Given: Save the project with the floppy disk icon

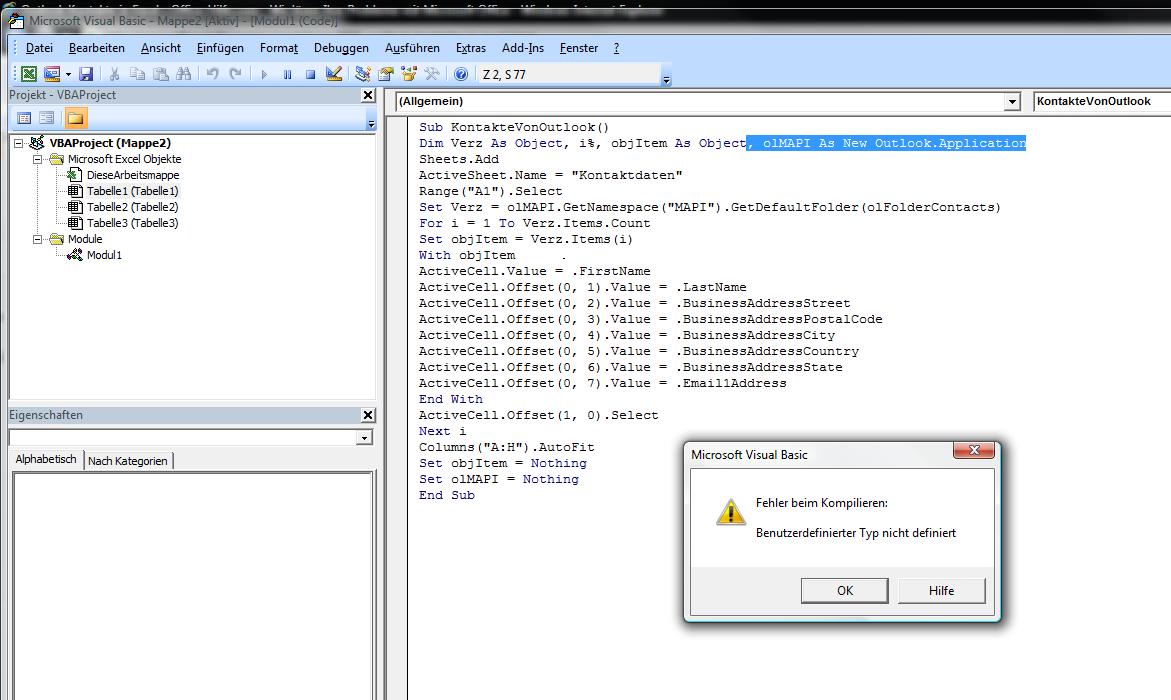Looking at the screenshot, I should pyautogui.click(x=86, y=74).
